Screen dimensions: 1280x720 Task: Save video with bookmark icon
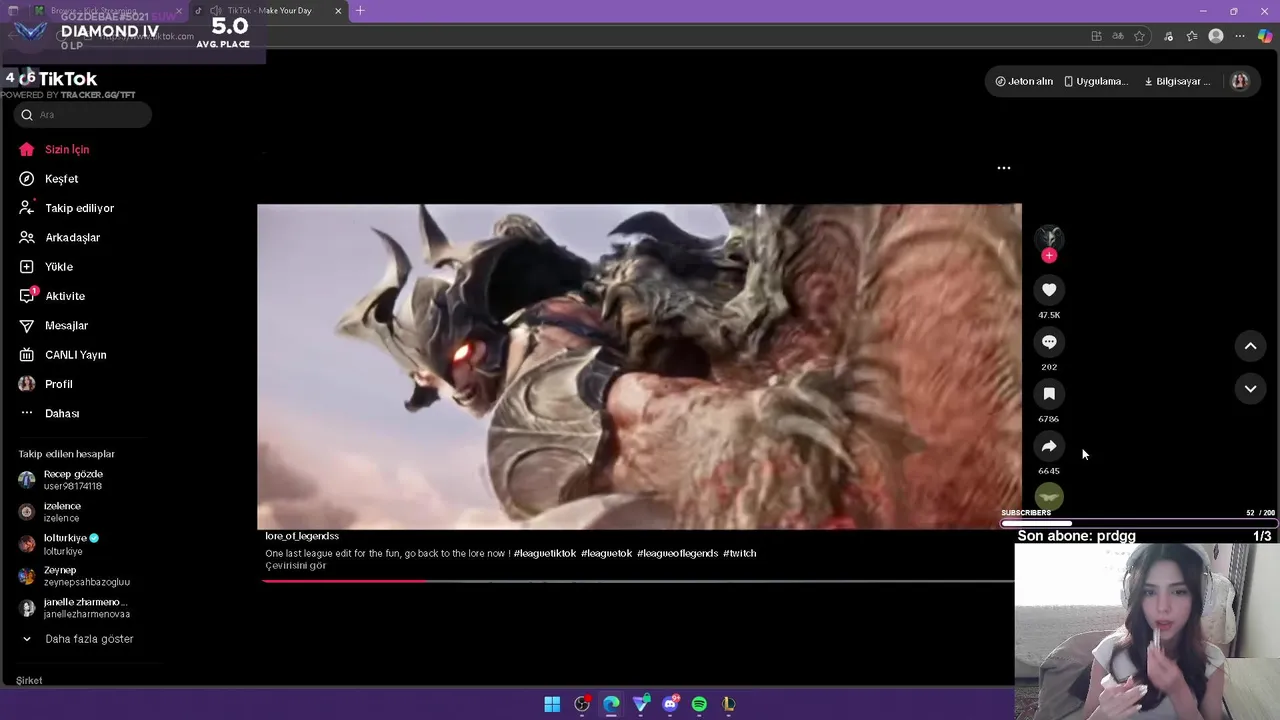(1049, 394)
